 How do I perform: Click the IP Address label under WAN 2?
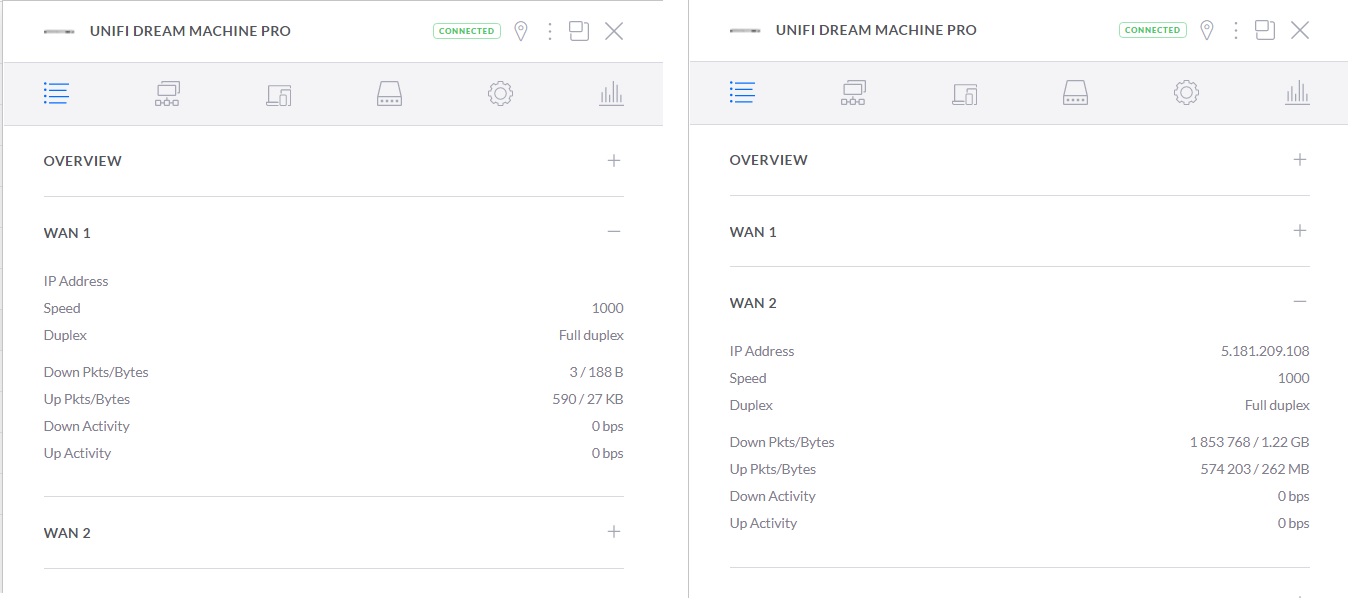click(x=762, y=351)
